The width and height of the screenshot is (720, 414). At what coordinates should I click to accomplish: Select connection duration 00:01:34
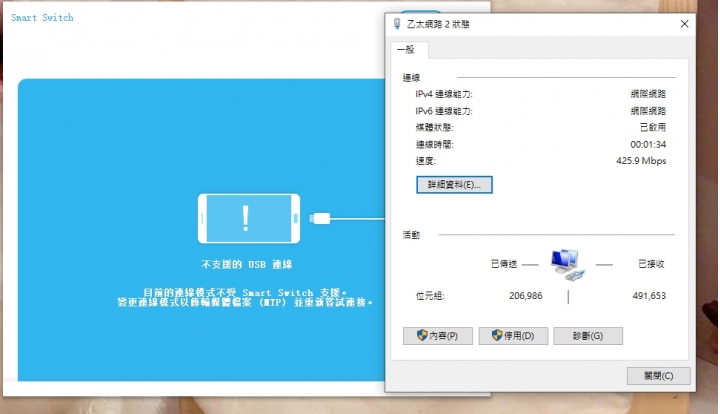pyautogui.click(x=648, y=145)
